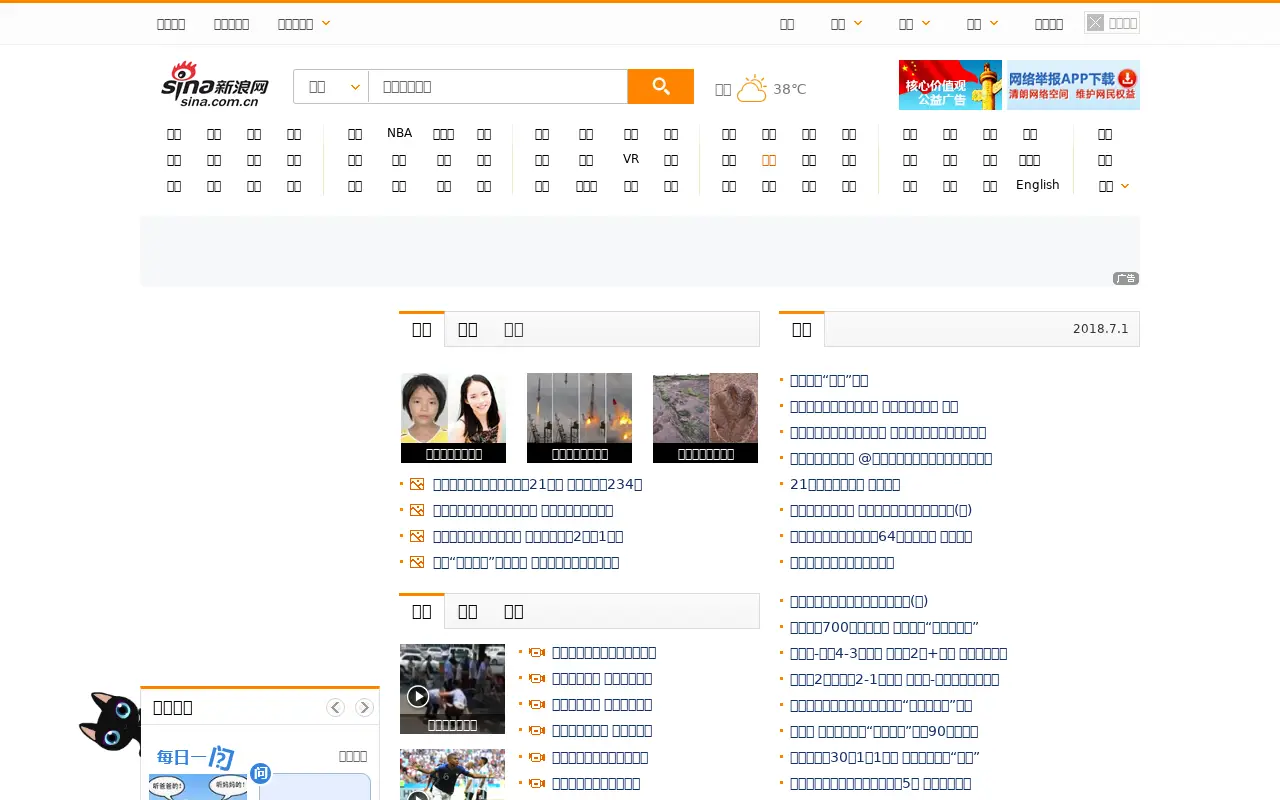The height and width of the screenshot is (800, 1280).
Task: Go to previous item with left arrow in side panel
Action: pos(335,707)
